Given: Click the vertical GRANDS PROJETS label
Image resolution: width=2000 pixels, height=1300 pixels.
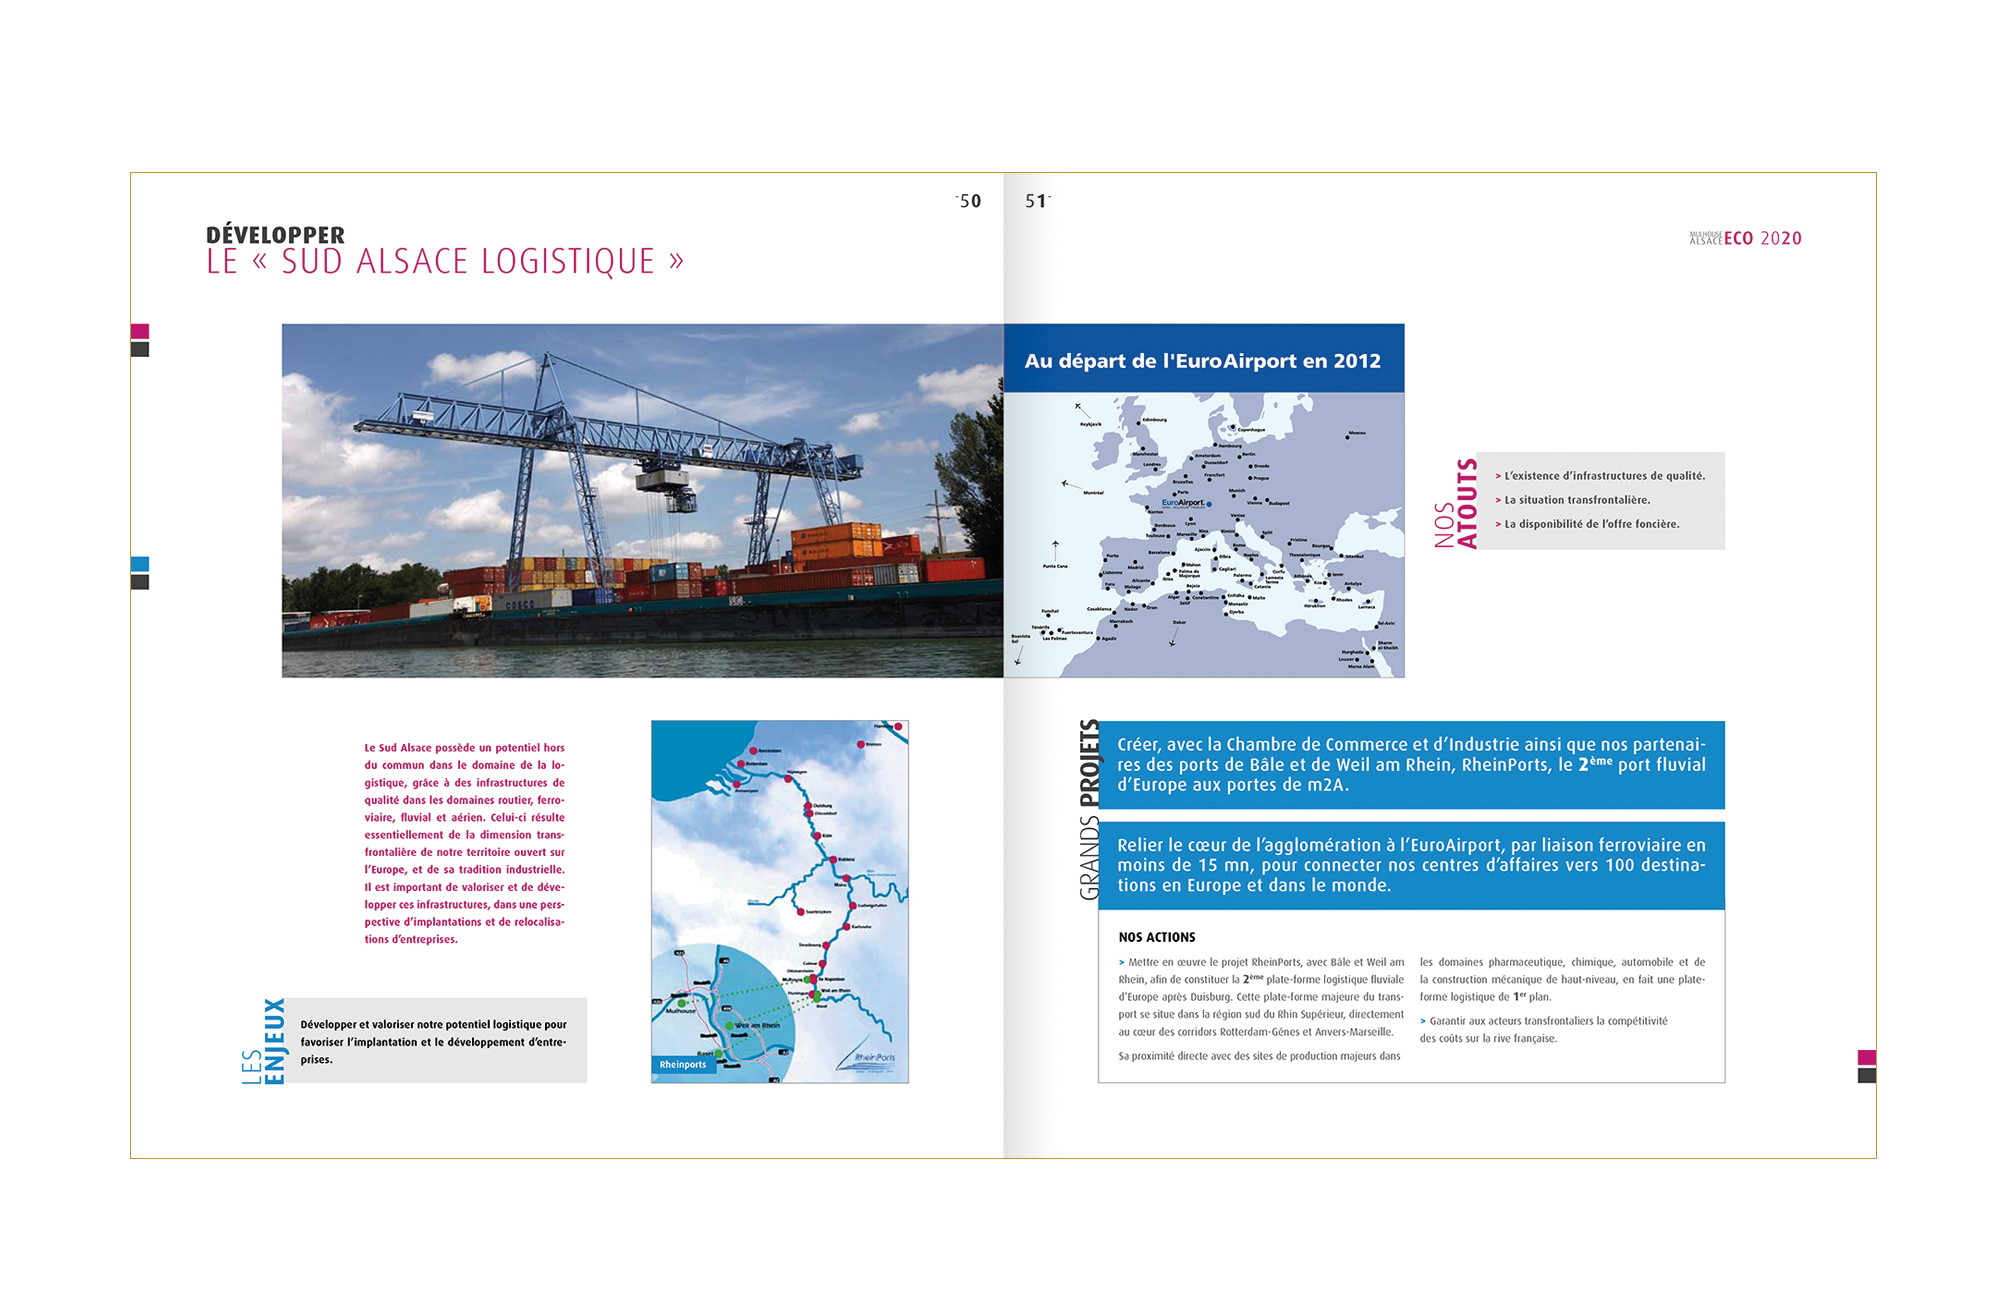Looking at the screenshot, I should click(x=1089, y=810).
